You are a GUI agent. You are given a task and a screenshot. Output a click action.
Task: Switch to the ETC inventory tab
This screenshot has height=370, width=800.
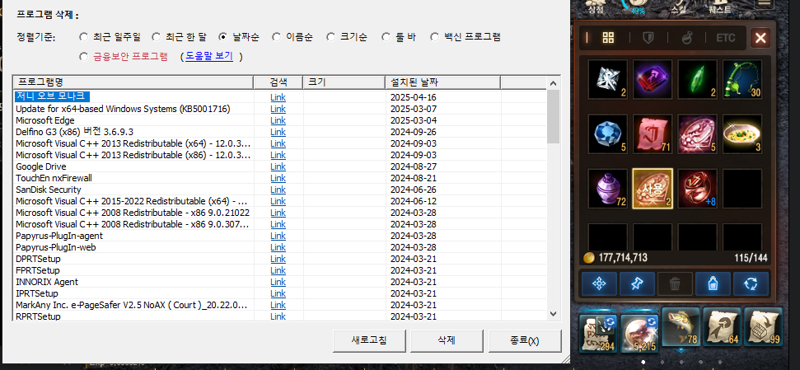pyautogui.click(x=726, y=38)
